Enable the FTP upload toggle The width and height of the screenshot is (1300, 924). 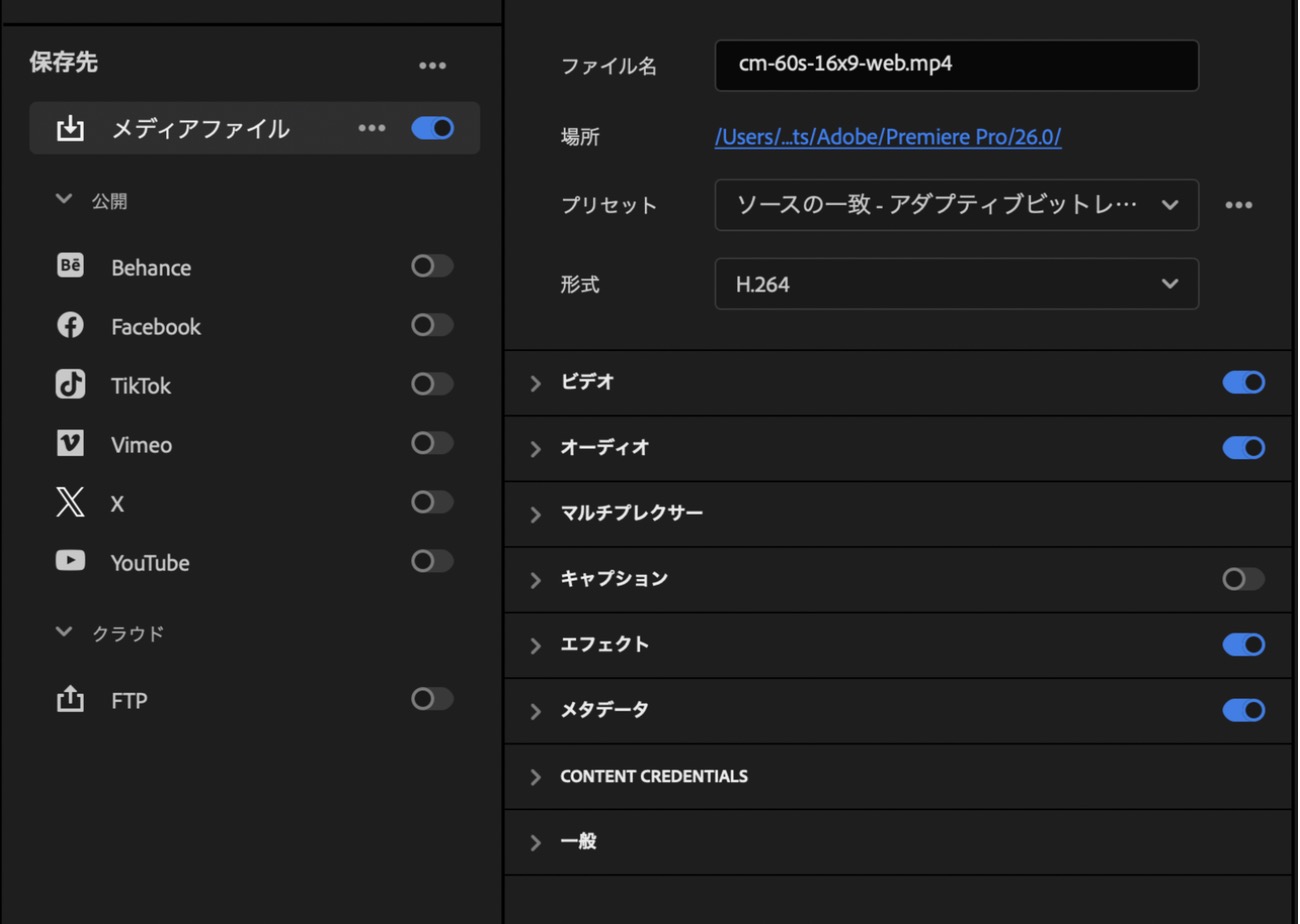[x=433, y=699]
